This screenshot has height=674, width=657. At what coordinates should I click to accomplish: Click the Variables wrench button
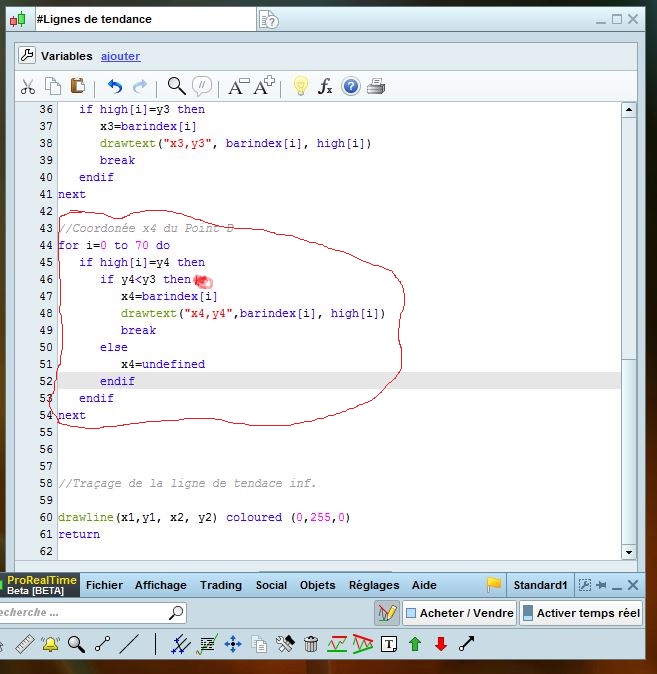(28, 56)
